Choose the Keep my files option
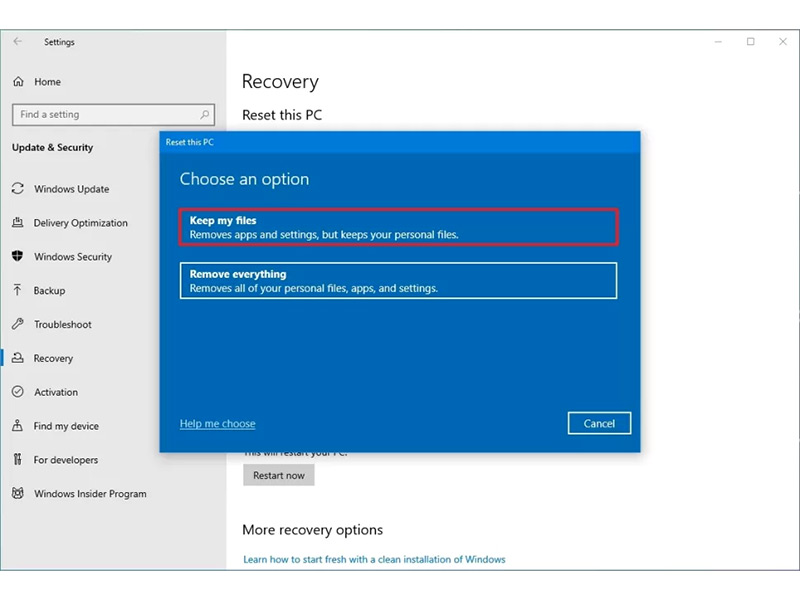 (398, 227)
